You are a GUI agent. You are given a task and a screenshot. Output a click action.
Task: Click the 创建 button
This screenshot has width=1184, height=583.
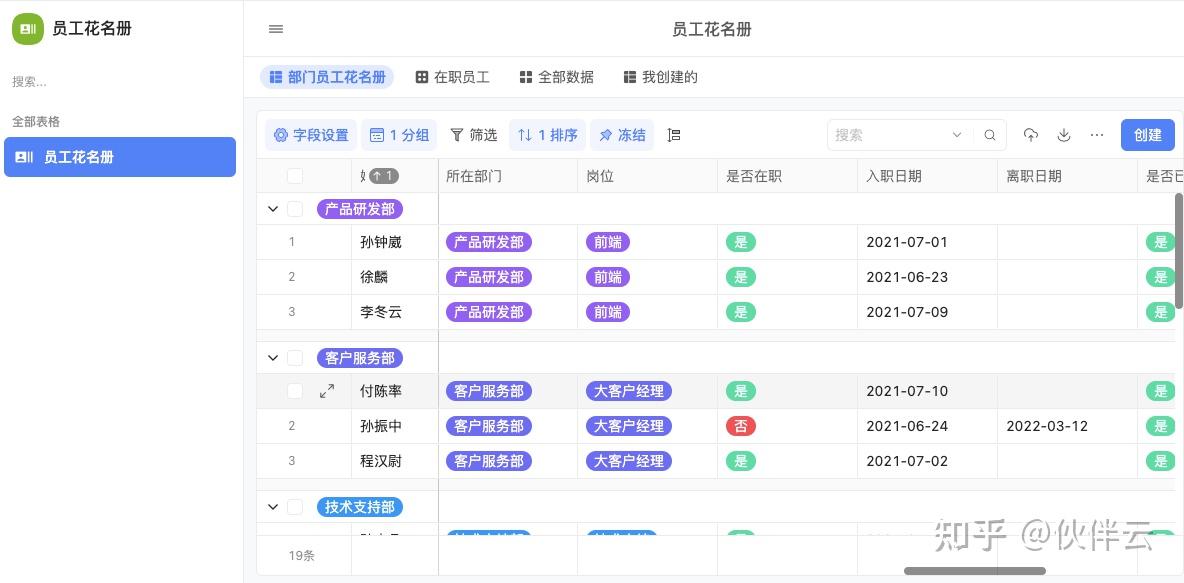coord(1147,135)
